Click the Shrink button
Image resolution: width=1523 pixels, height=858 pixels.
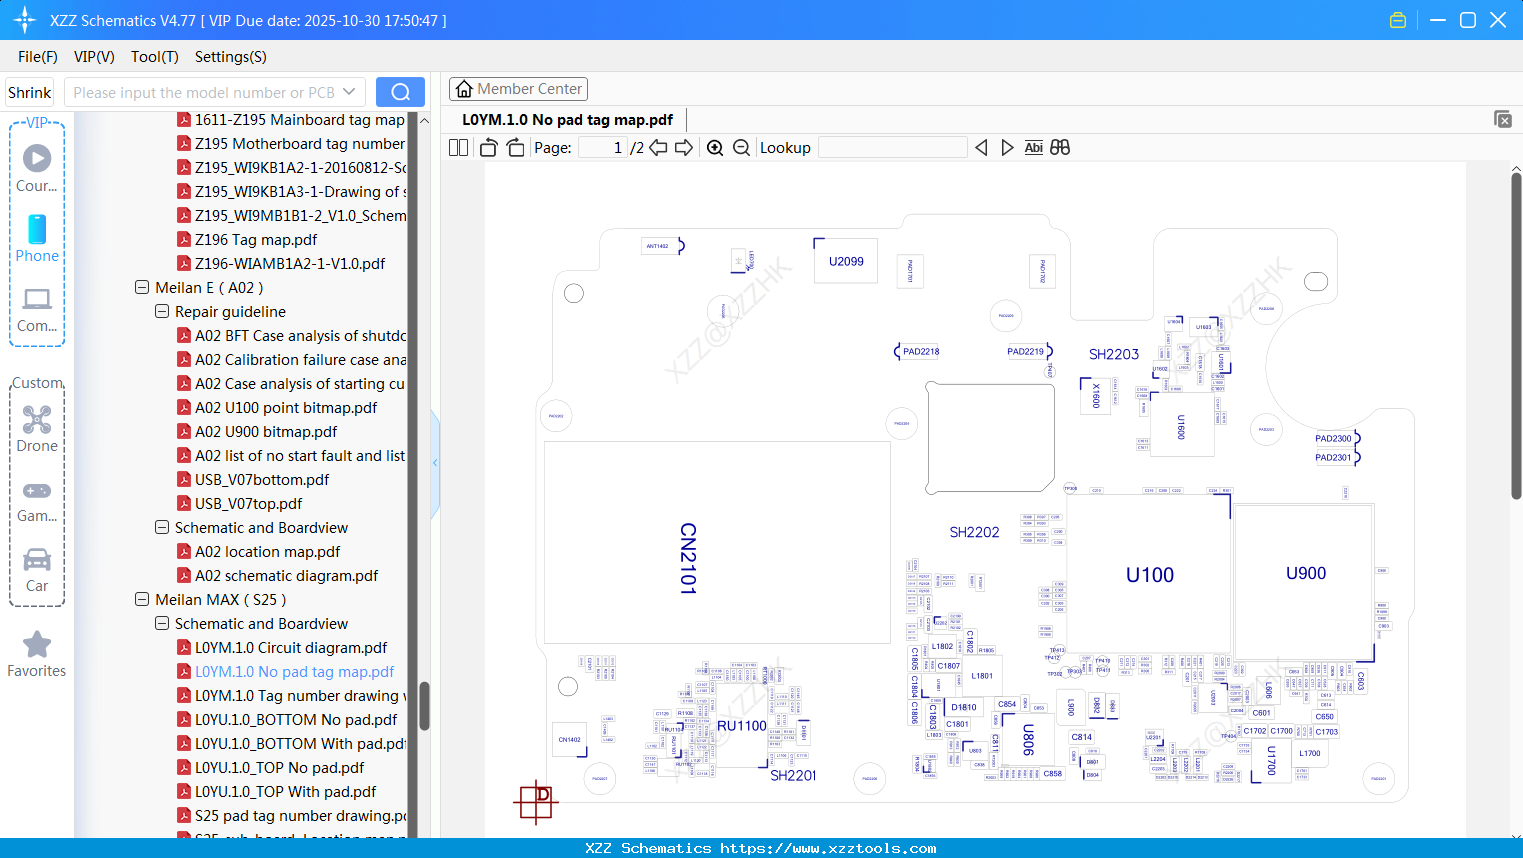pos(29,91)
